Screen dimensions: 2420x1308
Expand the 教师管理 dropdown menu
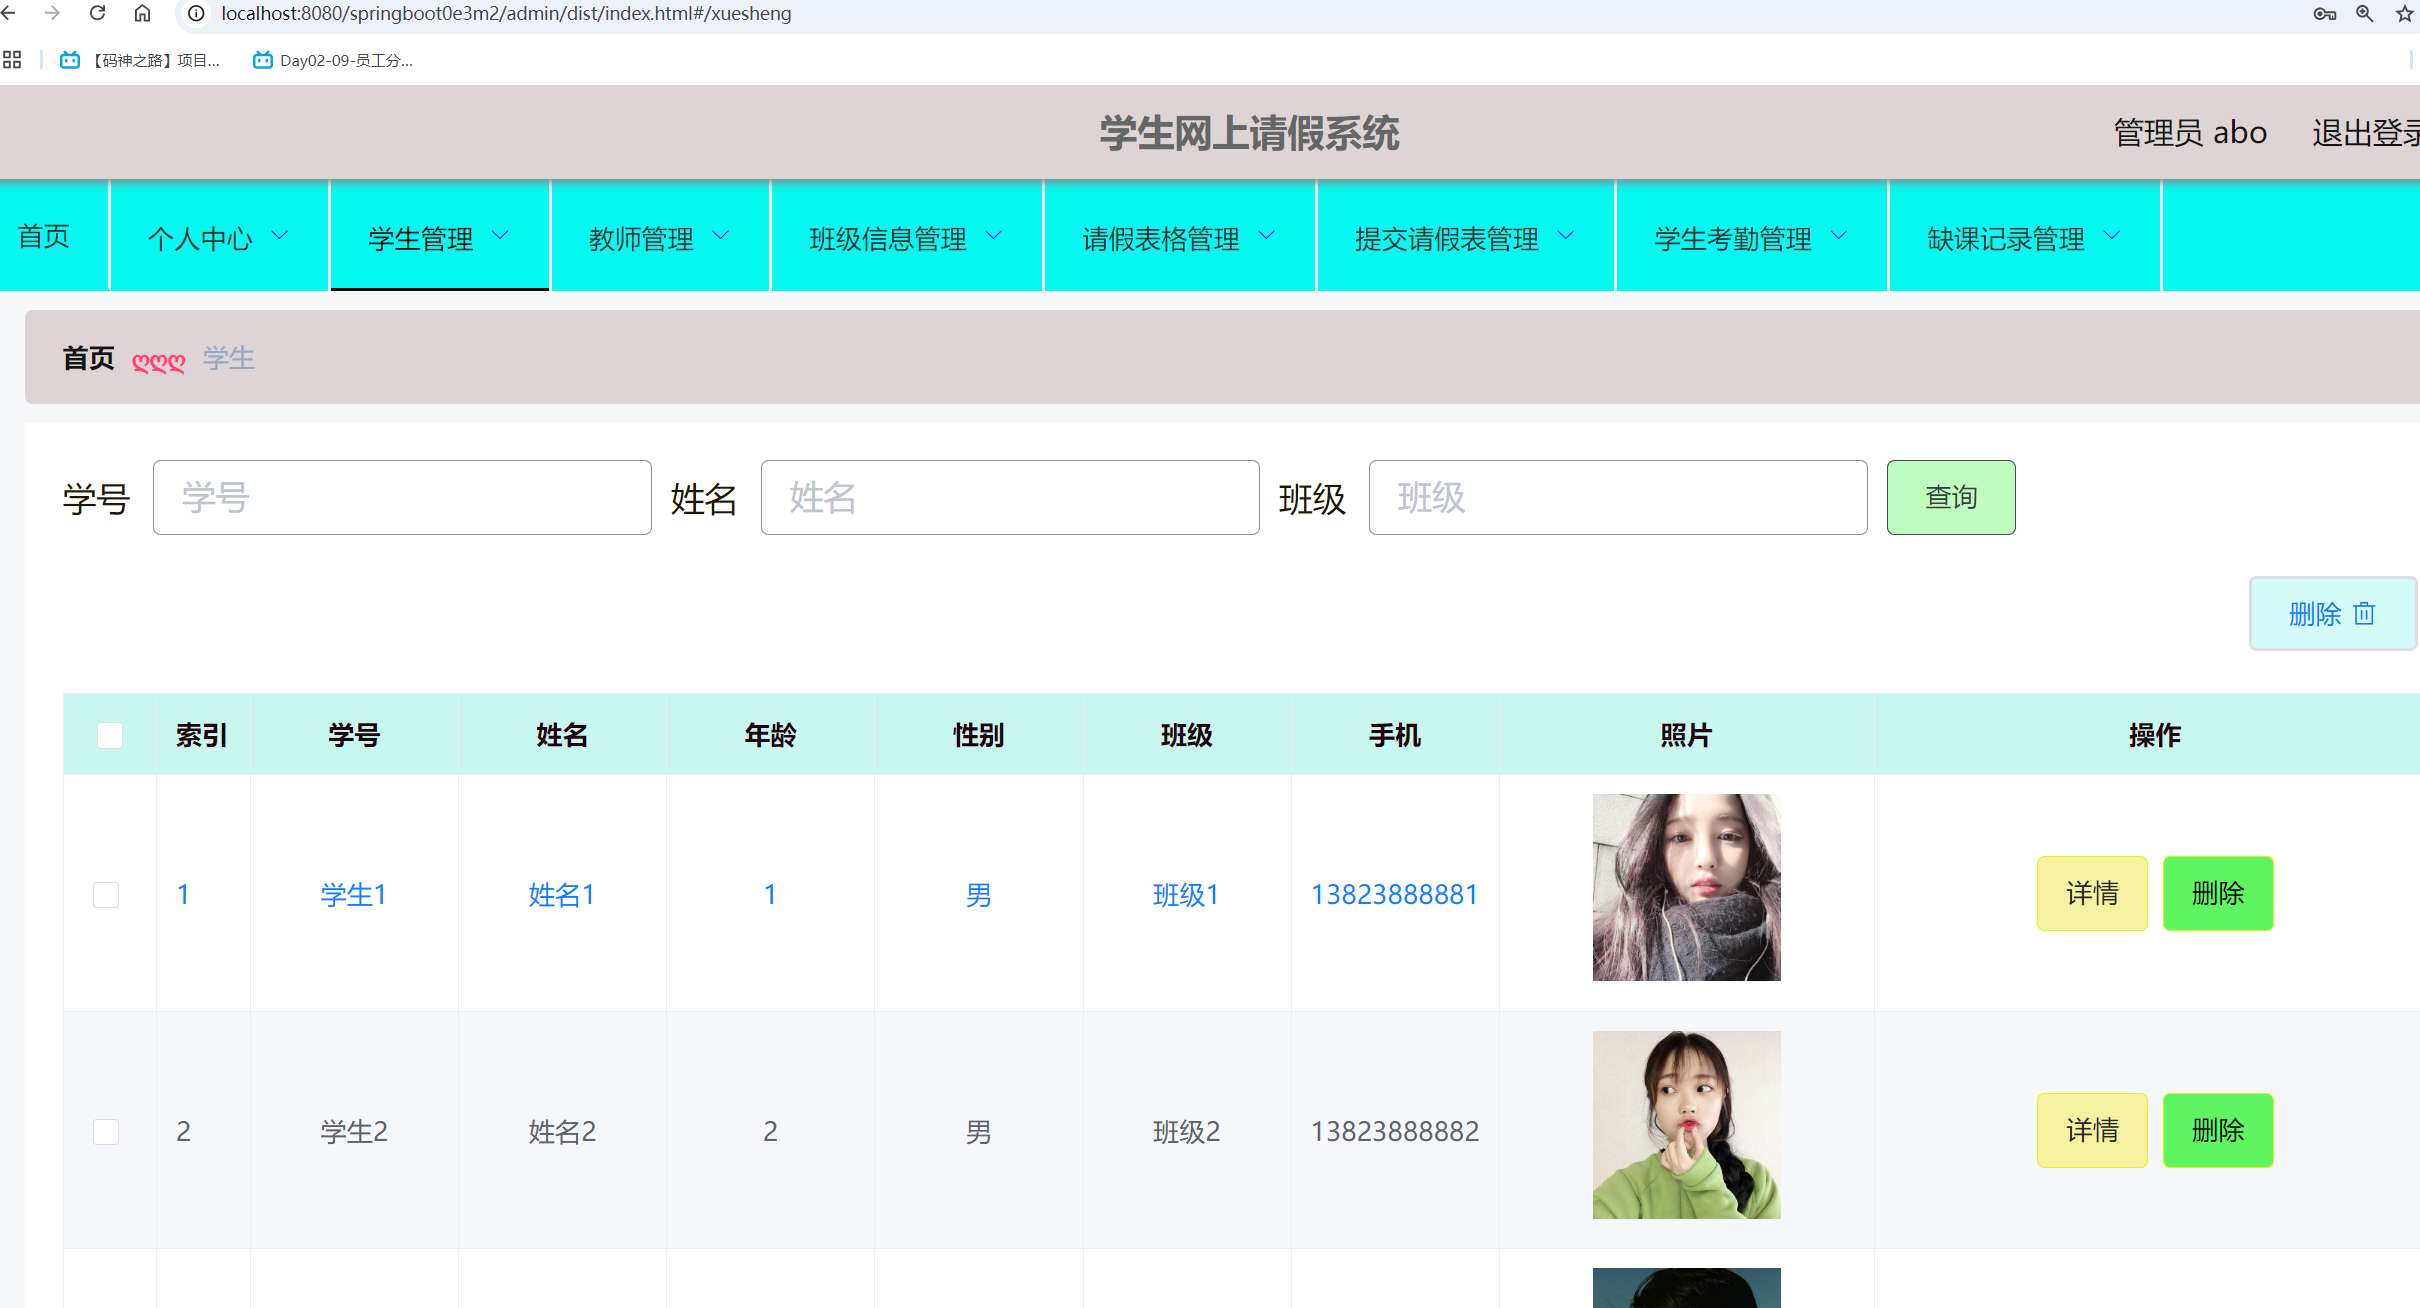point(658,237)
